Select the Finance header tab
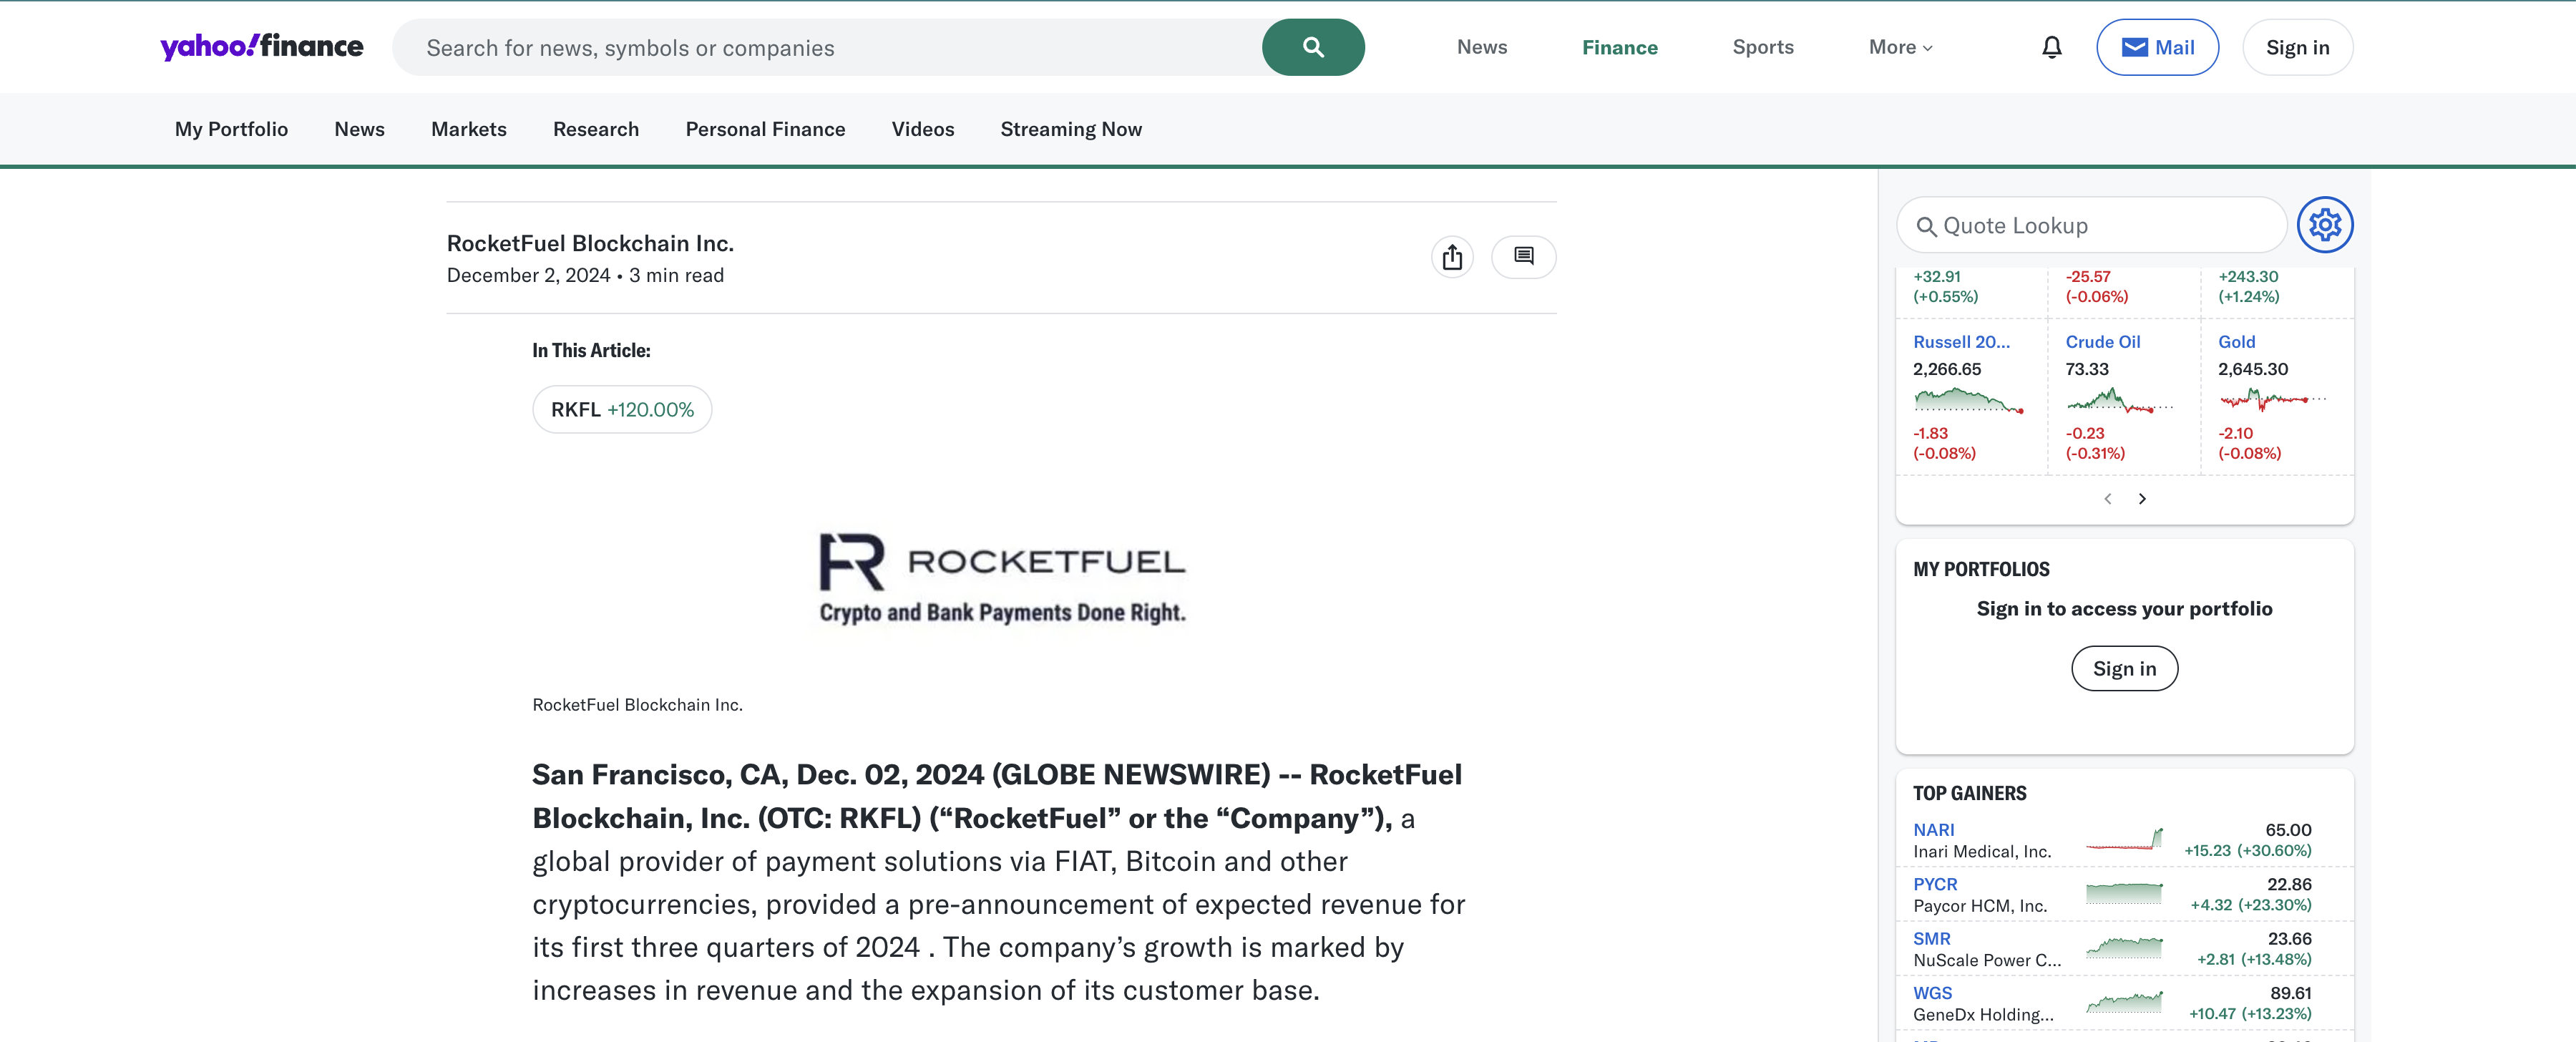 [1619, 47]
